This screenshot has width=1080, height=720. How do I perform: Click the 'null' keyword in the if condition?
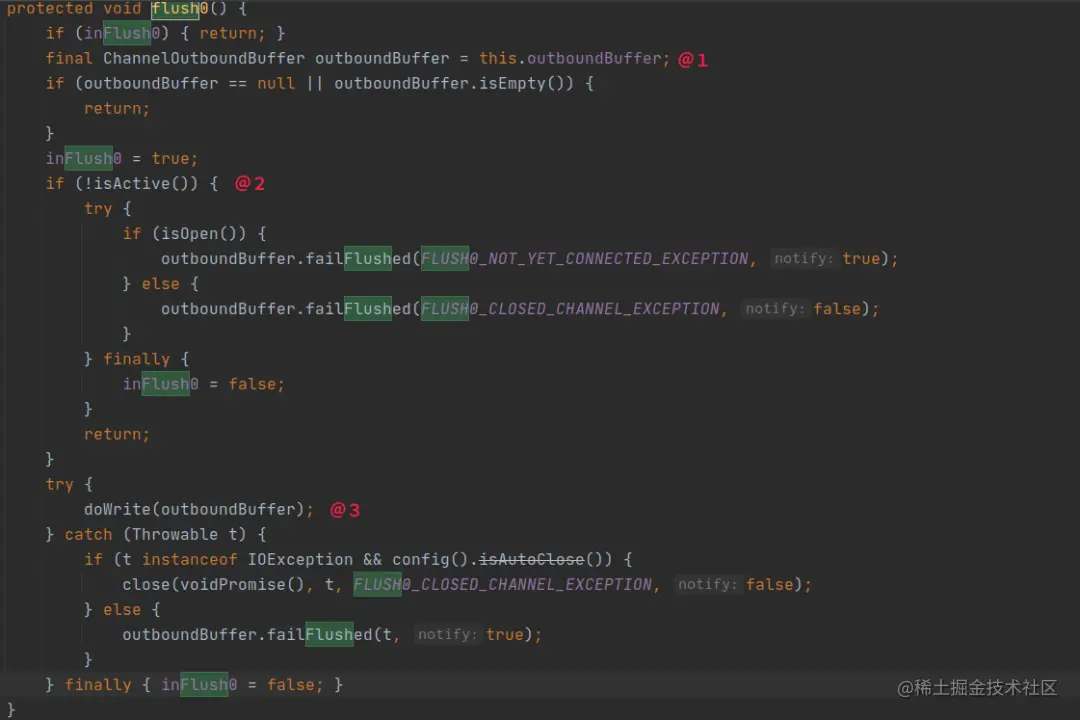pos(276,83)
